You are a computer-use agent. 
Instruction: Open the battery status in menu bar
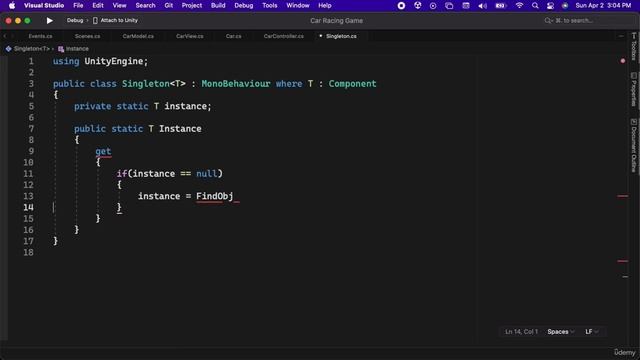(x=500, y=5)
